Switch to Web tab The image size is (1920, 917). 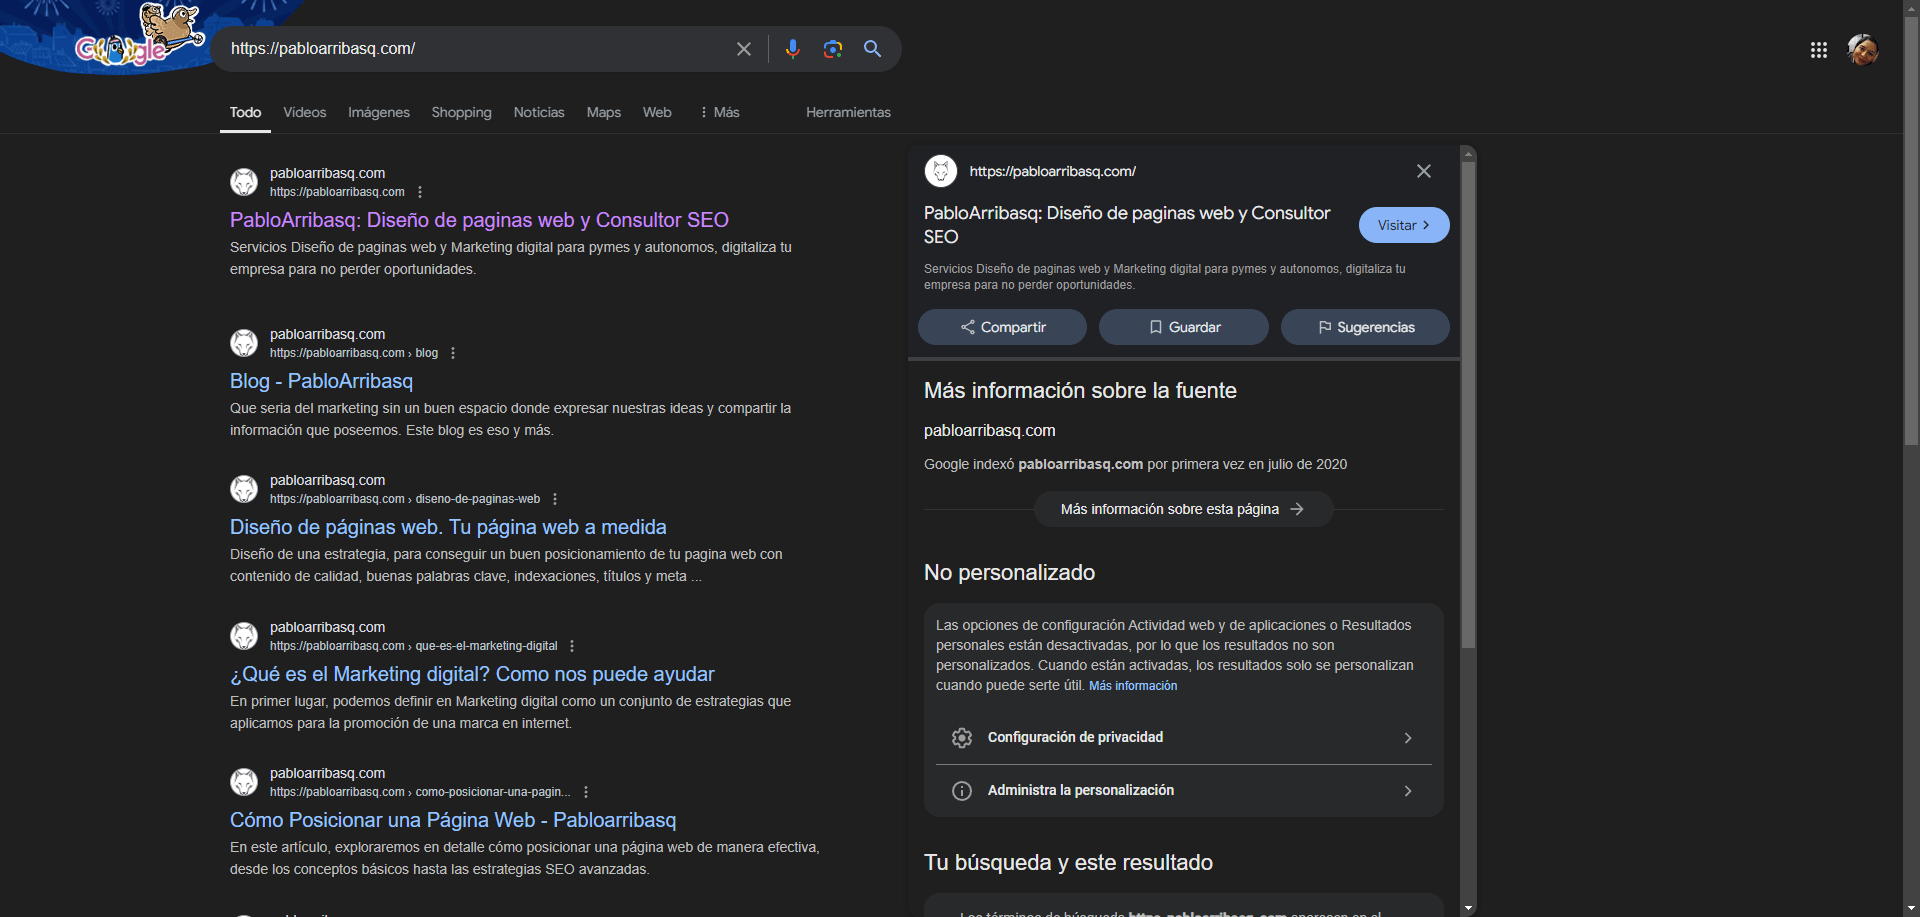coord(657,112)
